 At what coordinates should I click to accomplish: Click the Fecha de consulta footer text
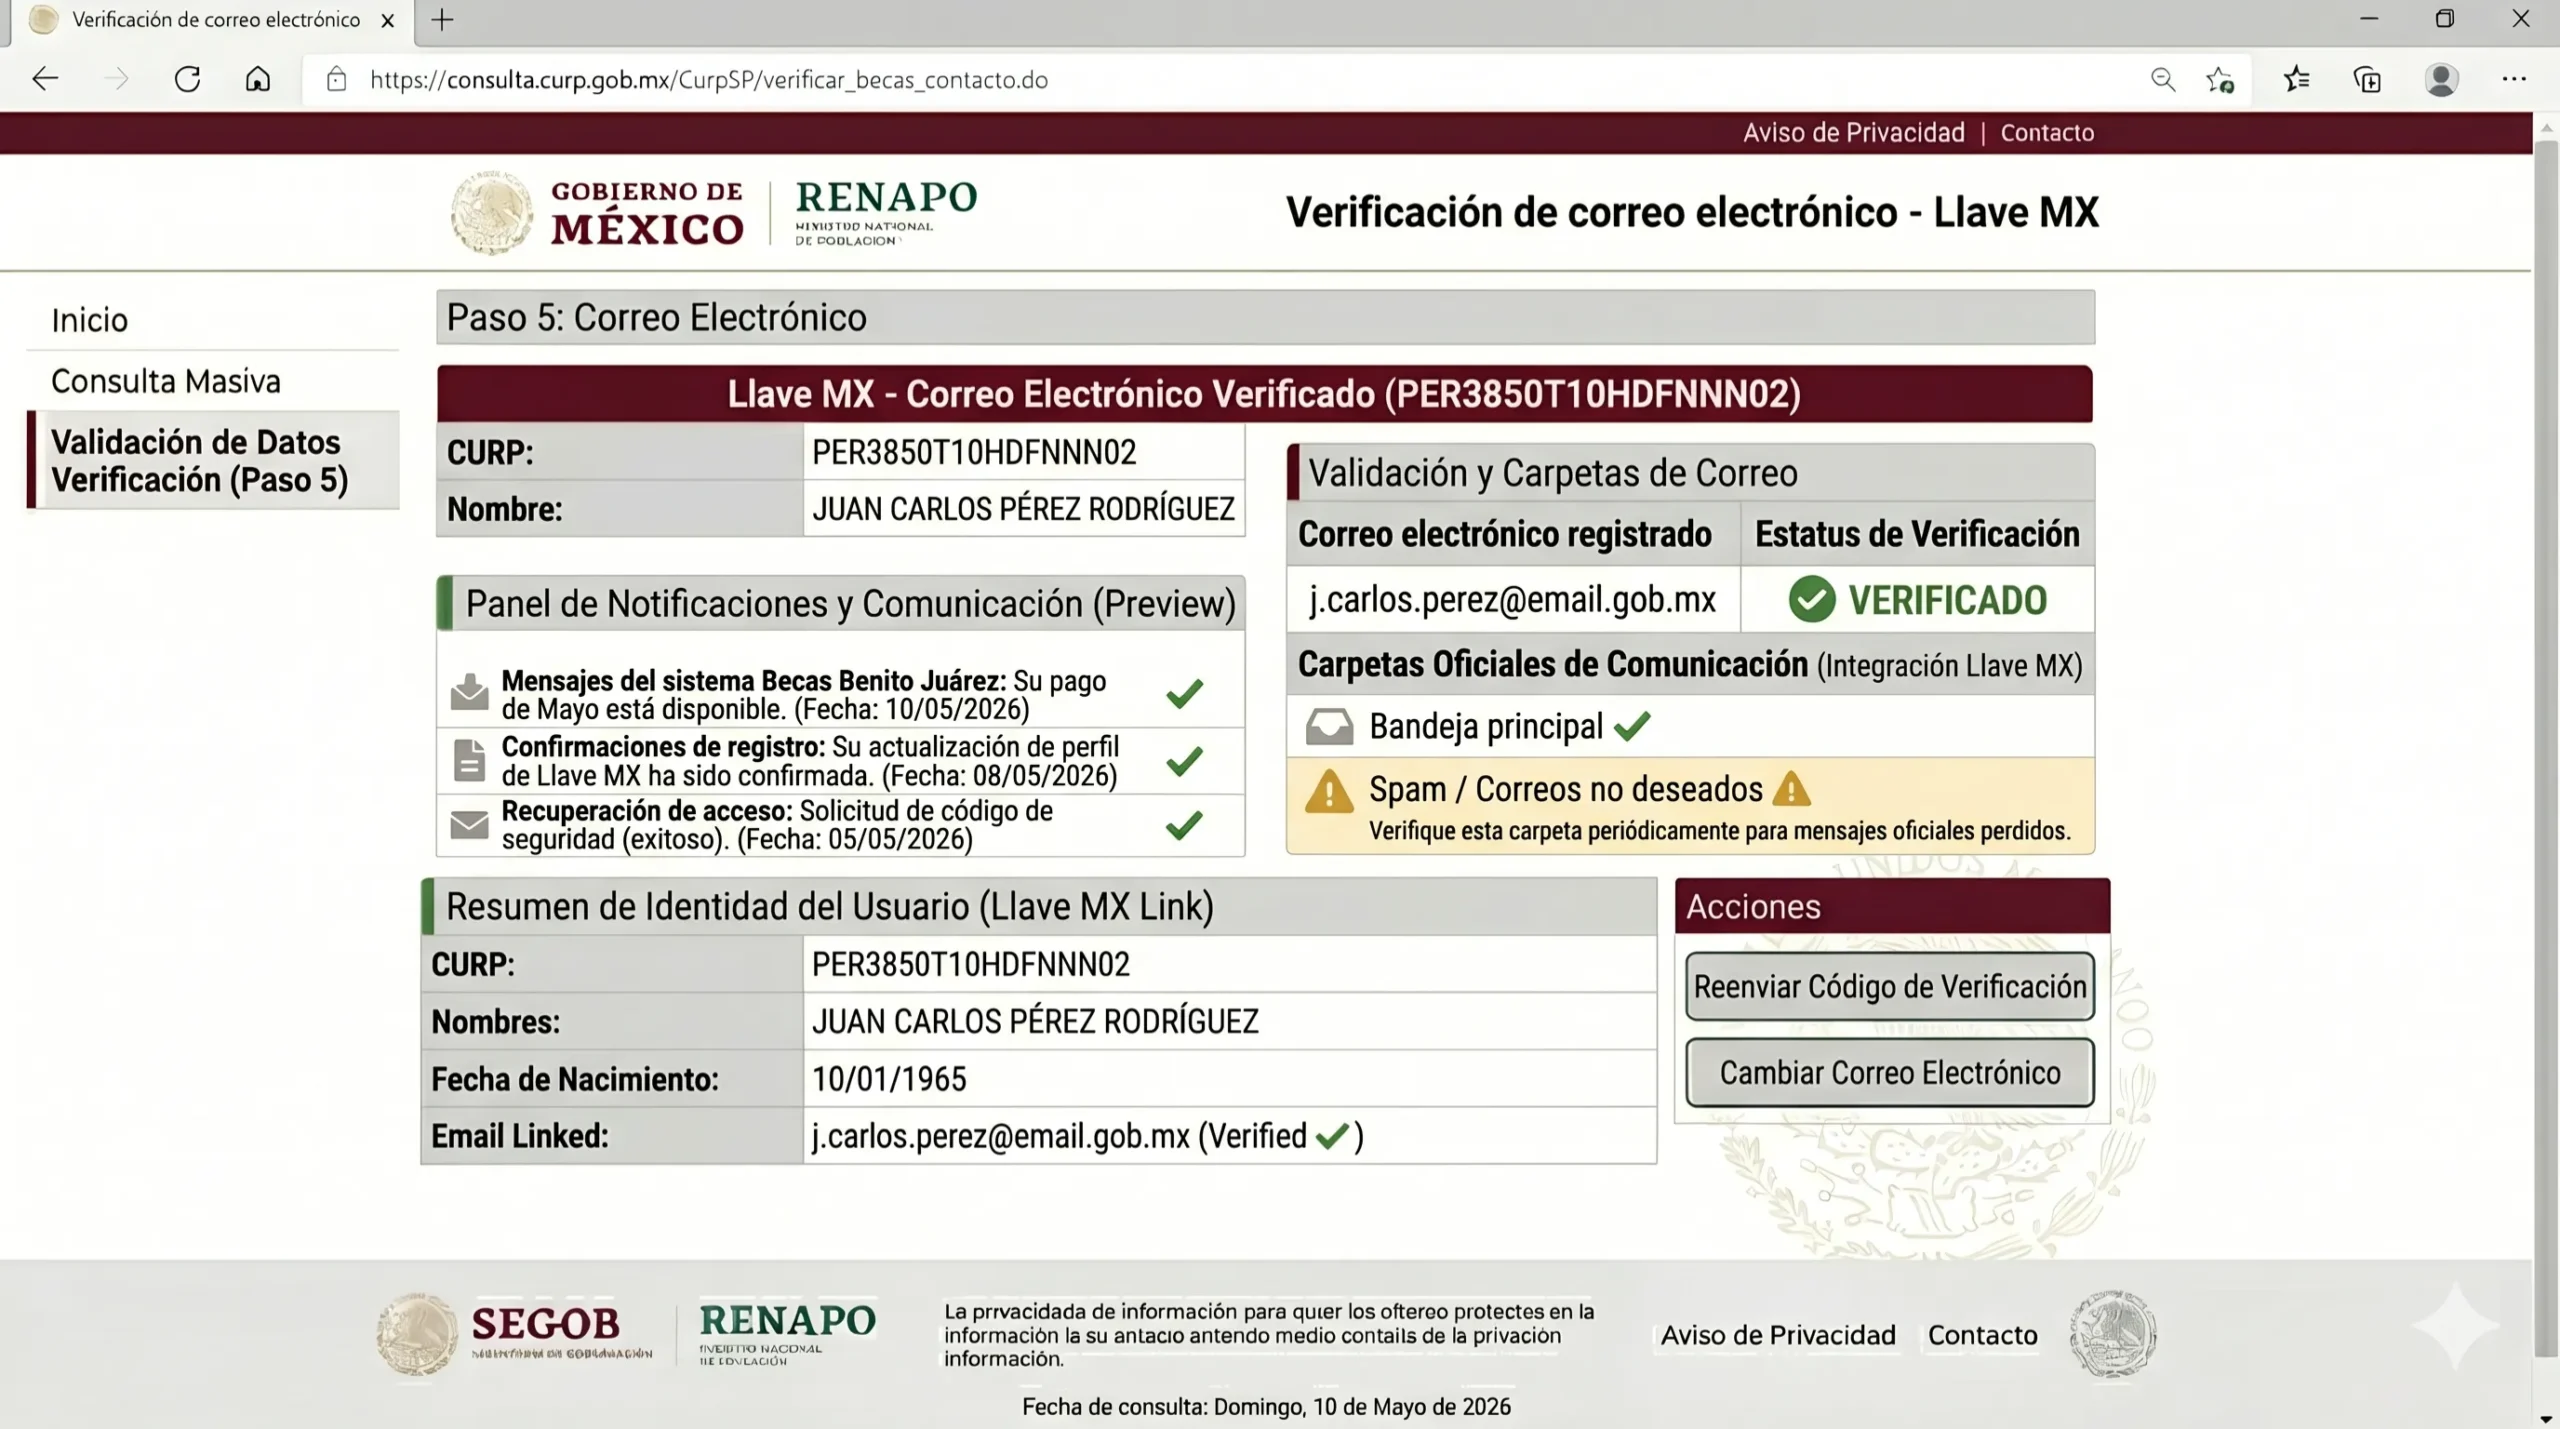pyautogui.click(x=1266, y=1407)
